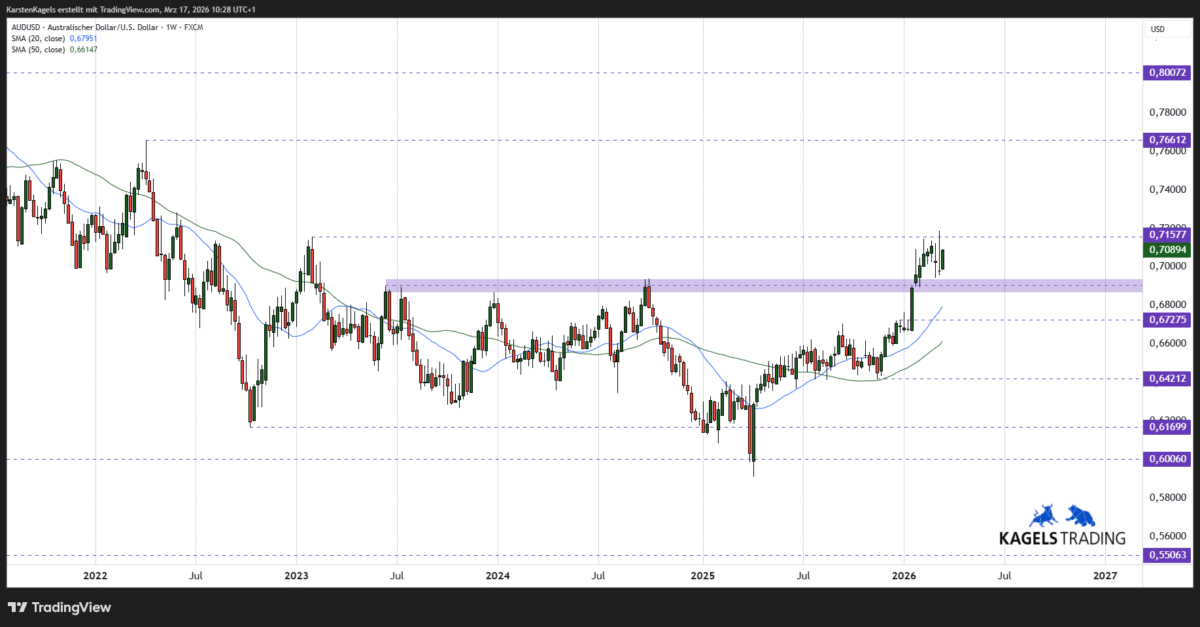The height and width of the screenshot is (627, 1200).
Task: Select the AUDUSD symbol legend
Action: (x=28, y=27)
